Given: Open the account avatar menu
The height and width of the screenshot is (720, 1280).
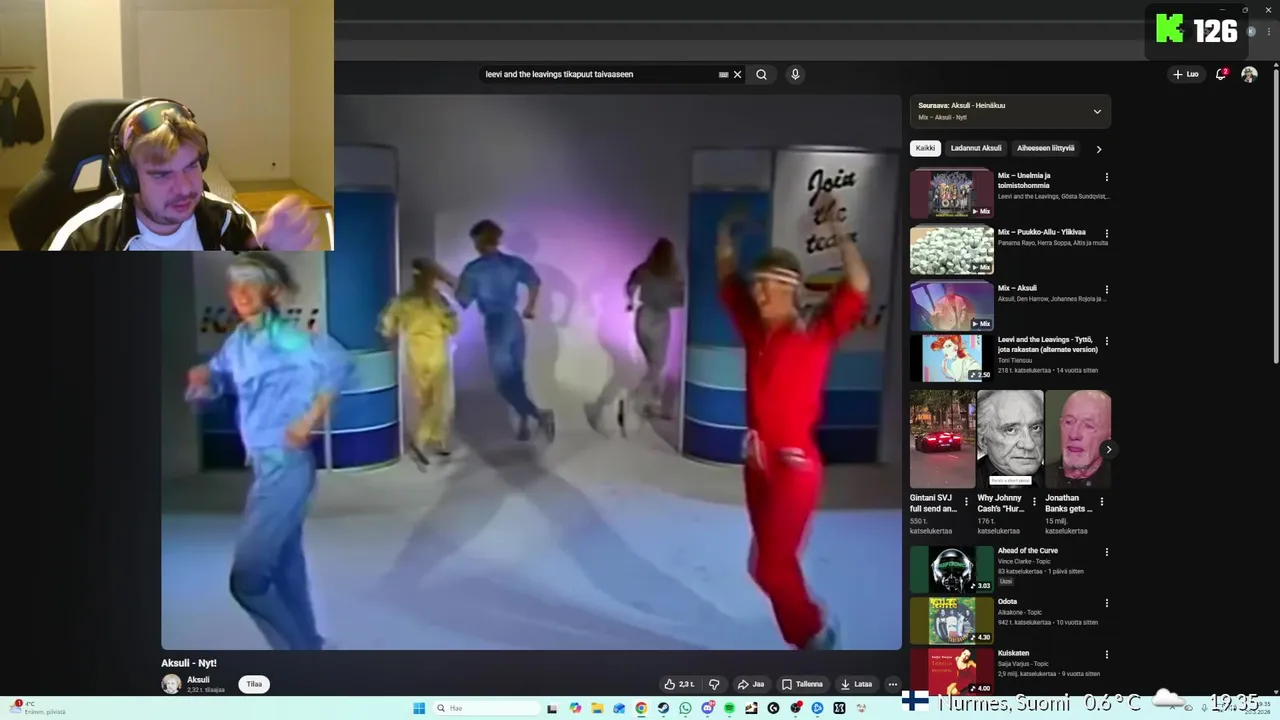Looking at the screenshot, I should tap(1249, 74).
